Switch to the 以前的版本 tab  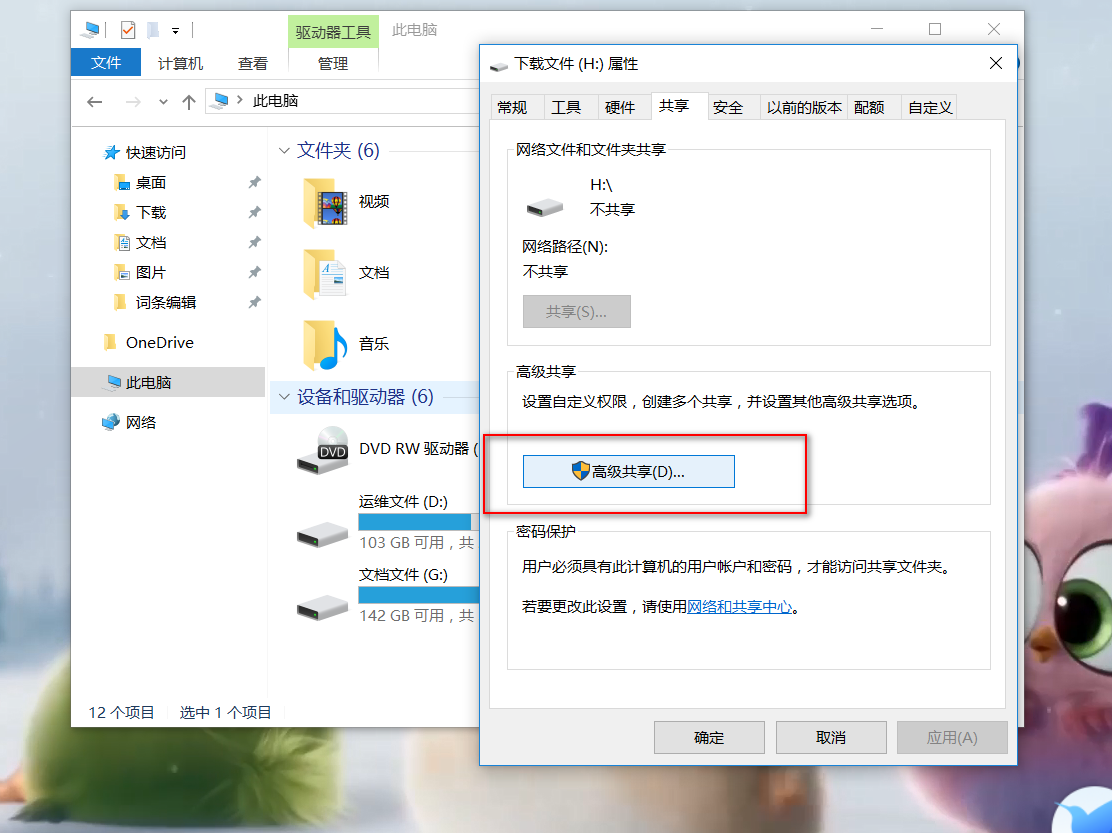[x=804, y=107]
